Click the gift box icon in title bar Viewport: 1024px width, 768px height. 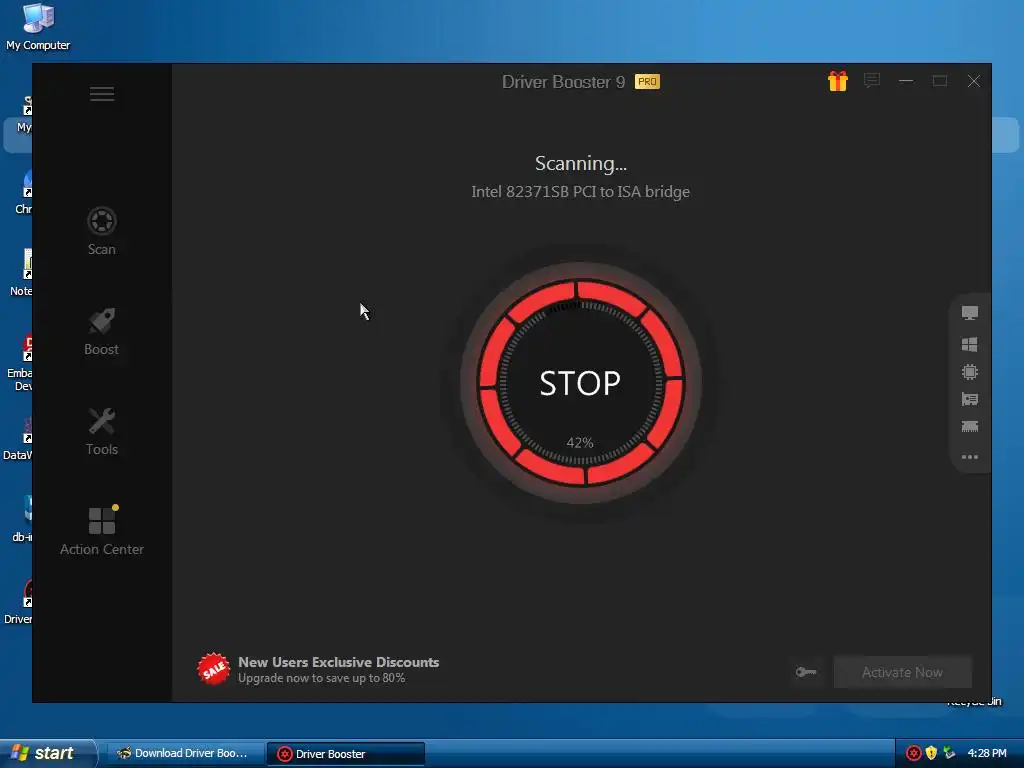tap(838, 81)
